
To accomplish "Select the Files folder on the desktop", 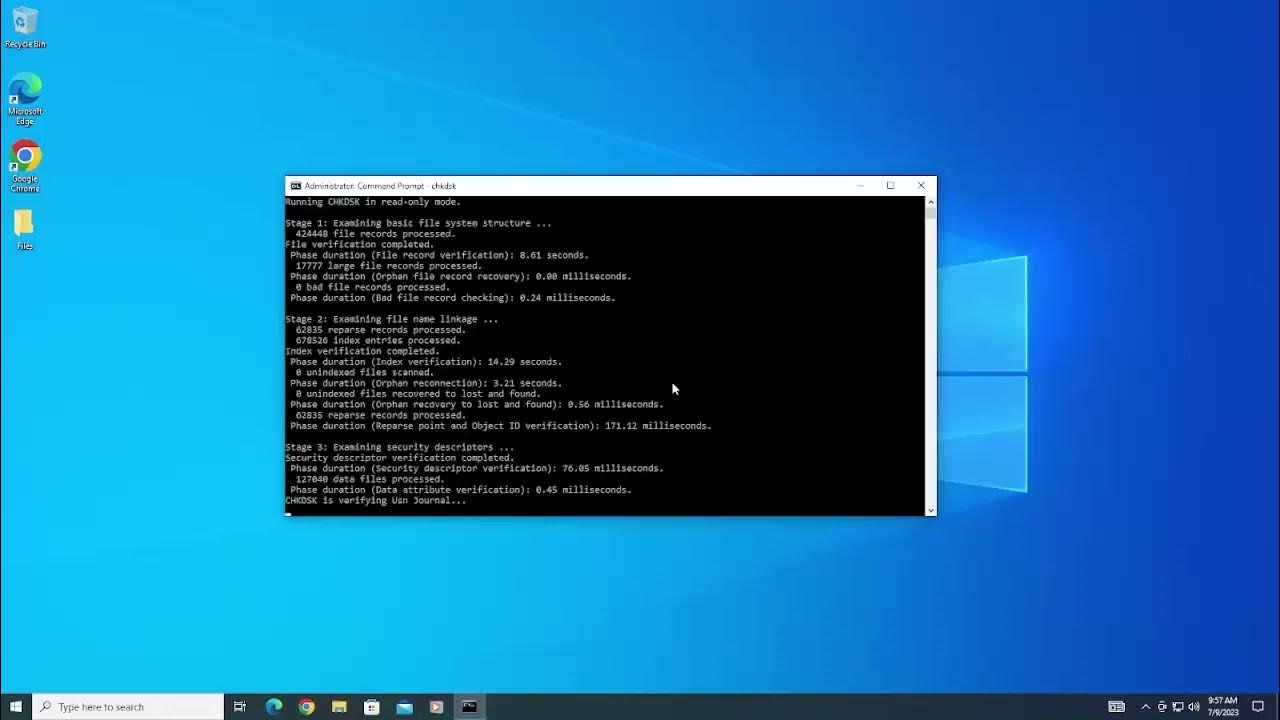I will point(24,230).
